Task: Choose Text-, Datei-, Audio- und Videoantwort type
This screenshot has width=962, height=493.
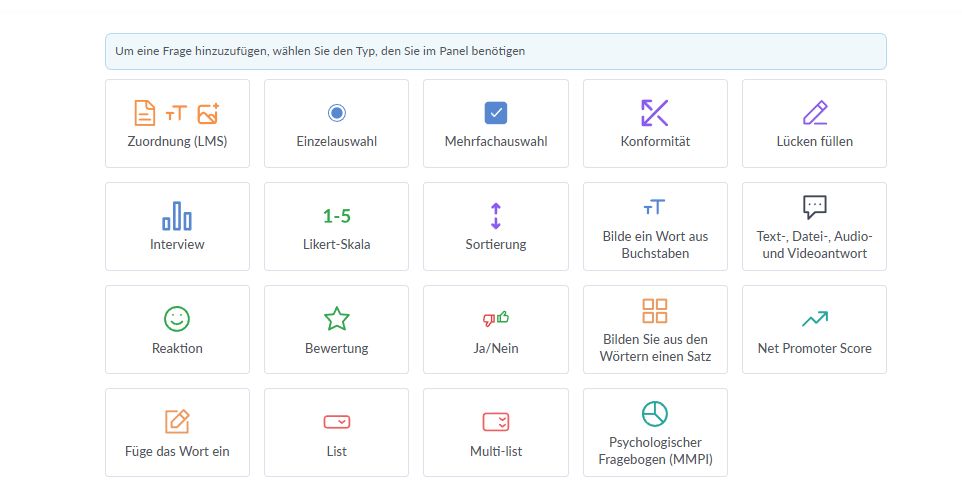Action: tap(815, 226)
